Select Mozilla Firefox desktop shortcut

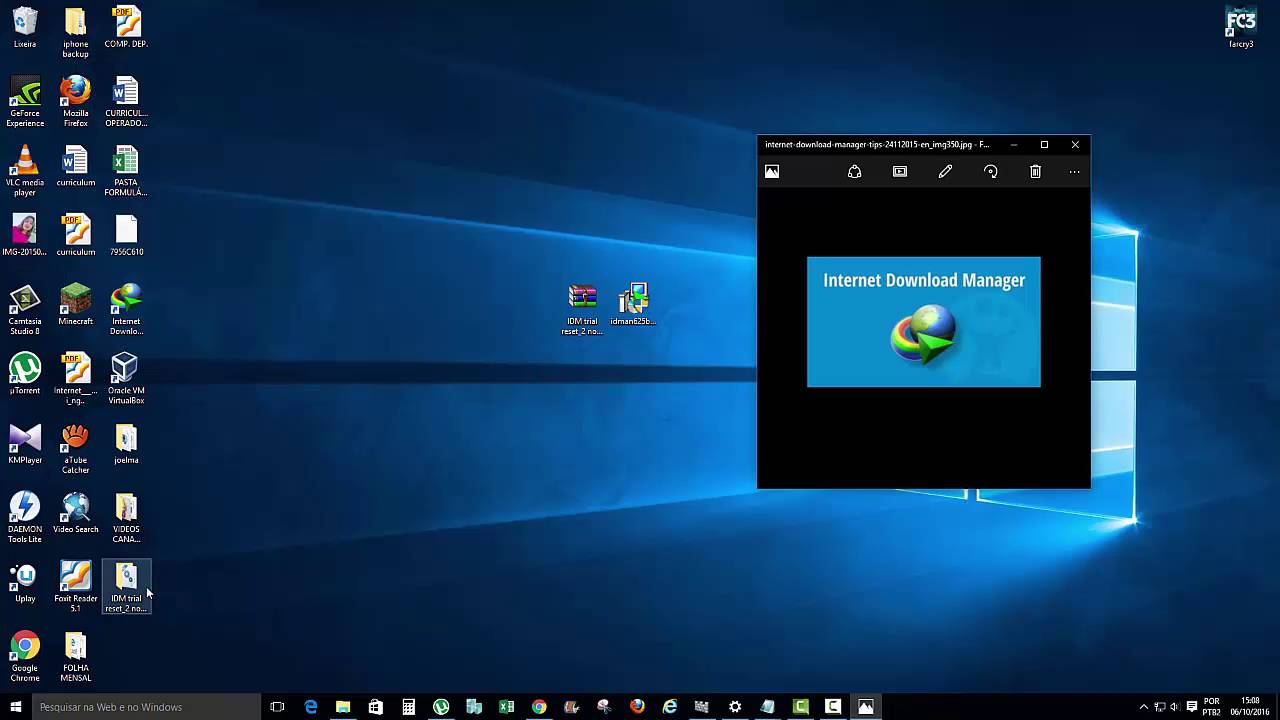click(x=75, y=102)
